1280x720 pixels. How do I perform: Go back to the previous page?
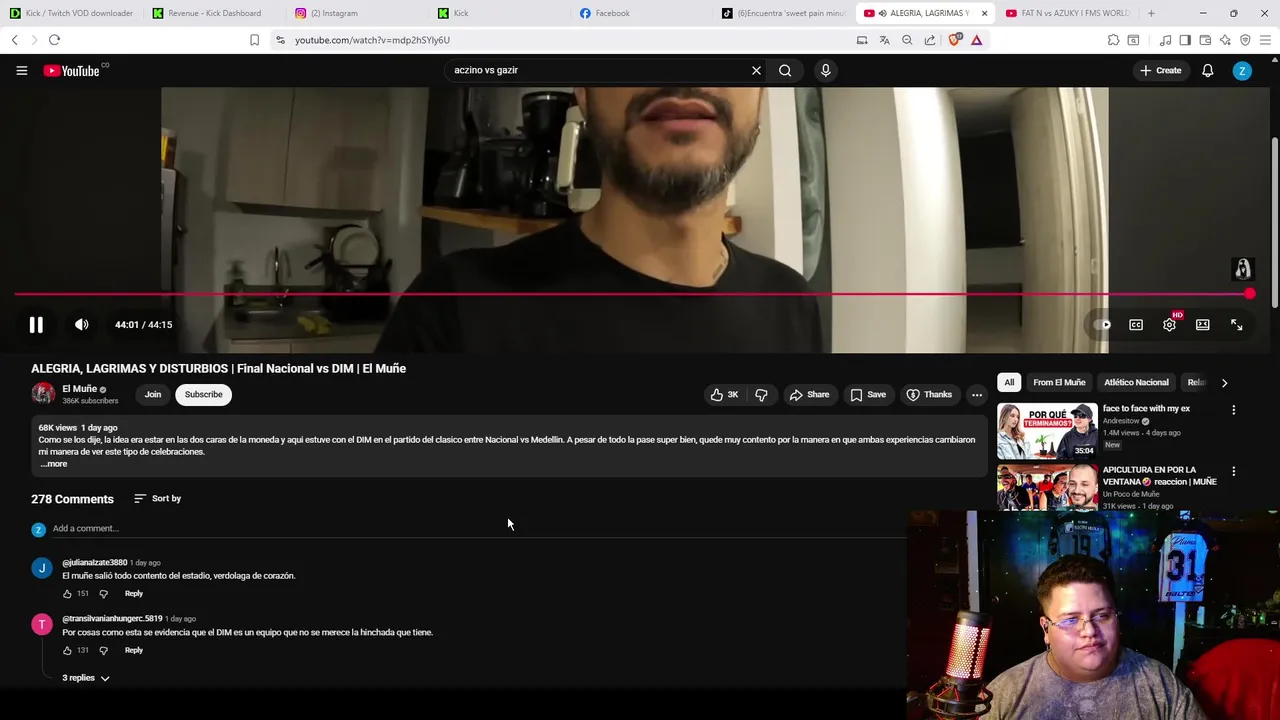[14, 40]
